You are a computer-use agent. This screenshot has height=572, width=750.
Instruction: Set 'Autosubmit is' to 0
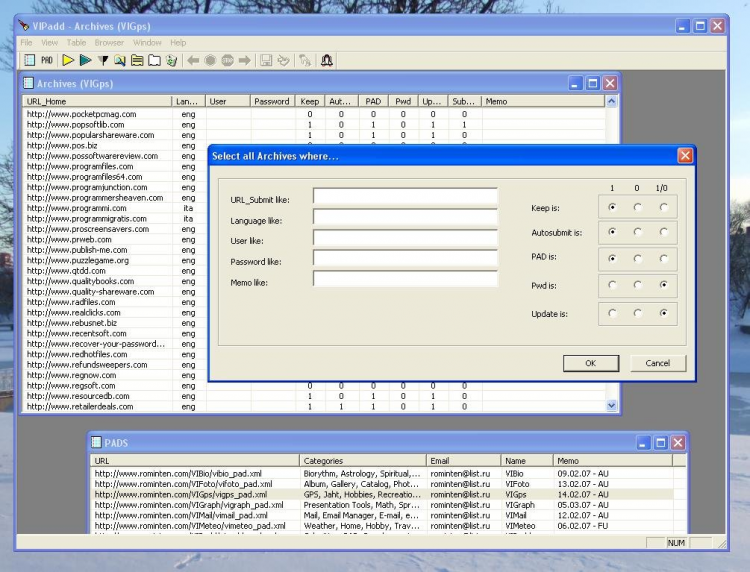(637, 232)
